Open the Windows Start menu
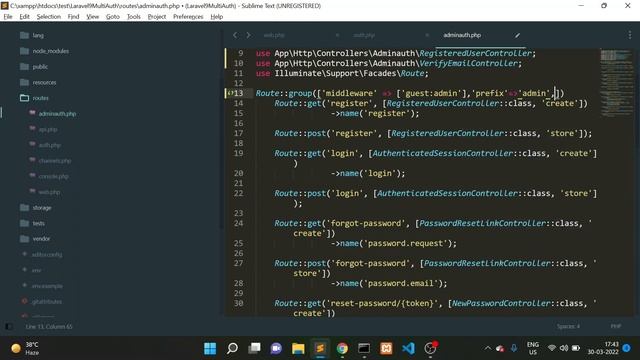Image resolution: width=640 pixels, height=360 pixels. tap(210, 348)
